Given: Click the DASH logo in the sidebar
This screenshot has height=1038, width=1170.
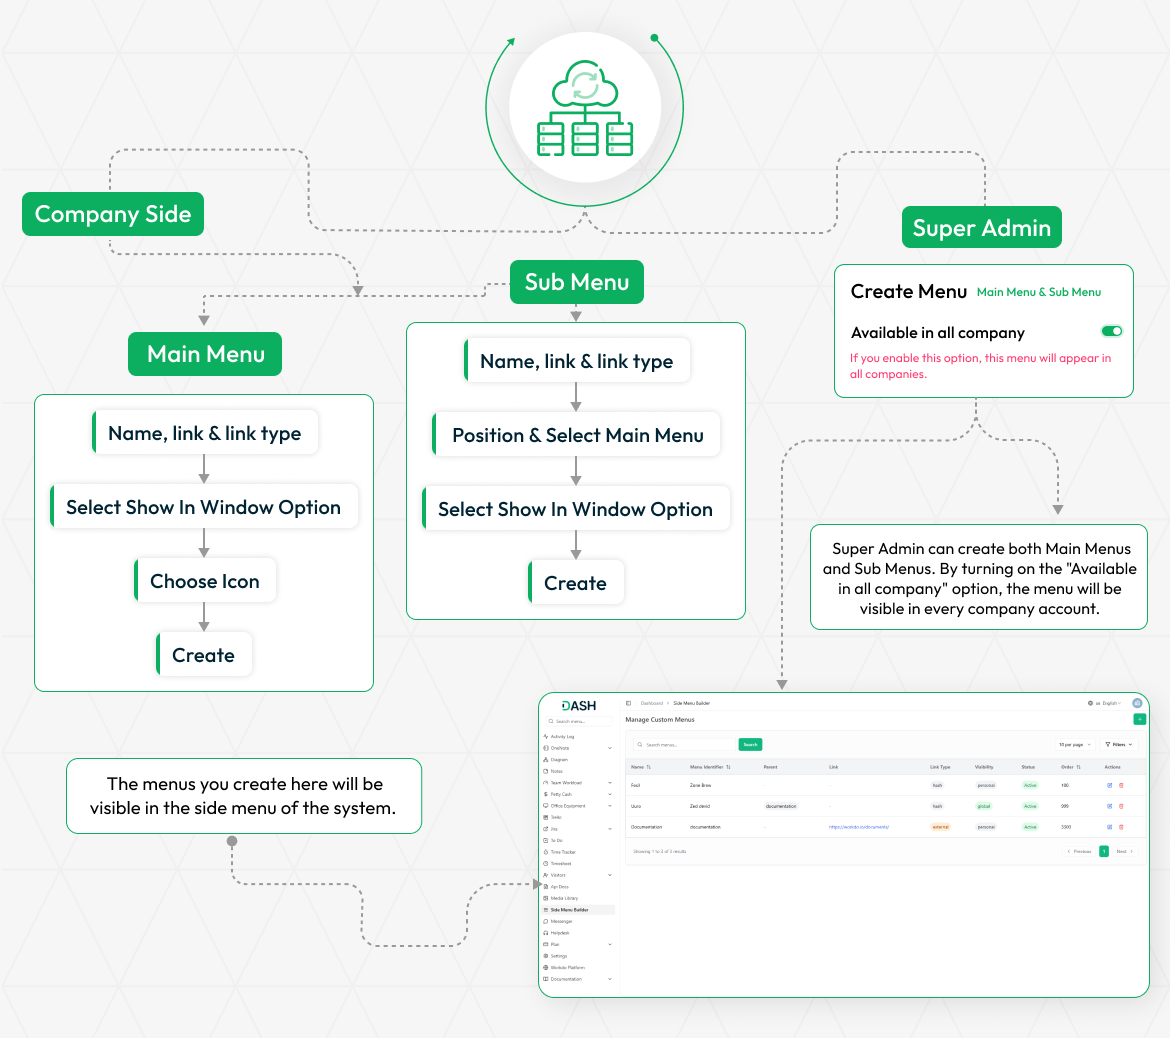Looking at the screenshot, I should [578, 706].
